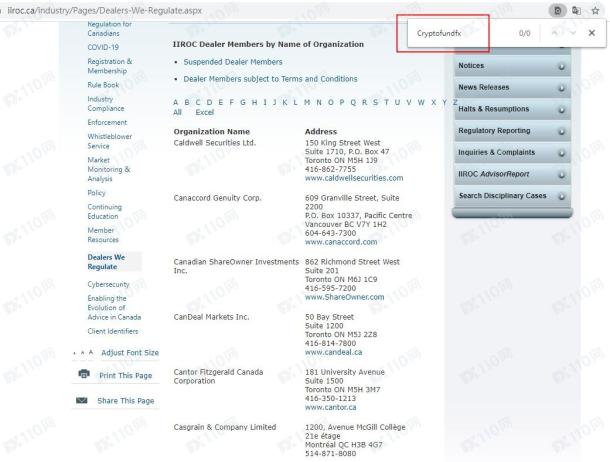The height and width of the screenshot is (462, 610).
Task: Open Enforcement nav item
Action: (107, 122)
